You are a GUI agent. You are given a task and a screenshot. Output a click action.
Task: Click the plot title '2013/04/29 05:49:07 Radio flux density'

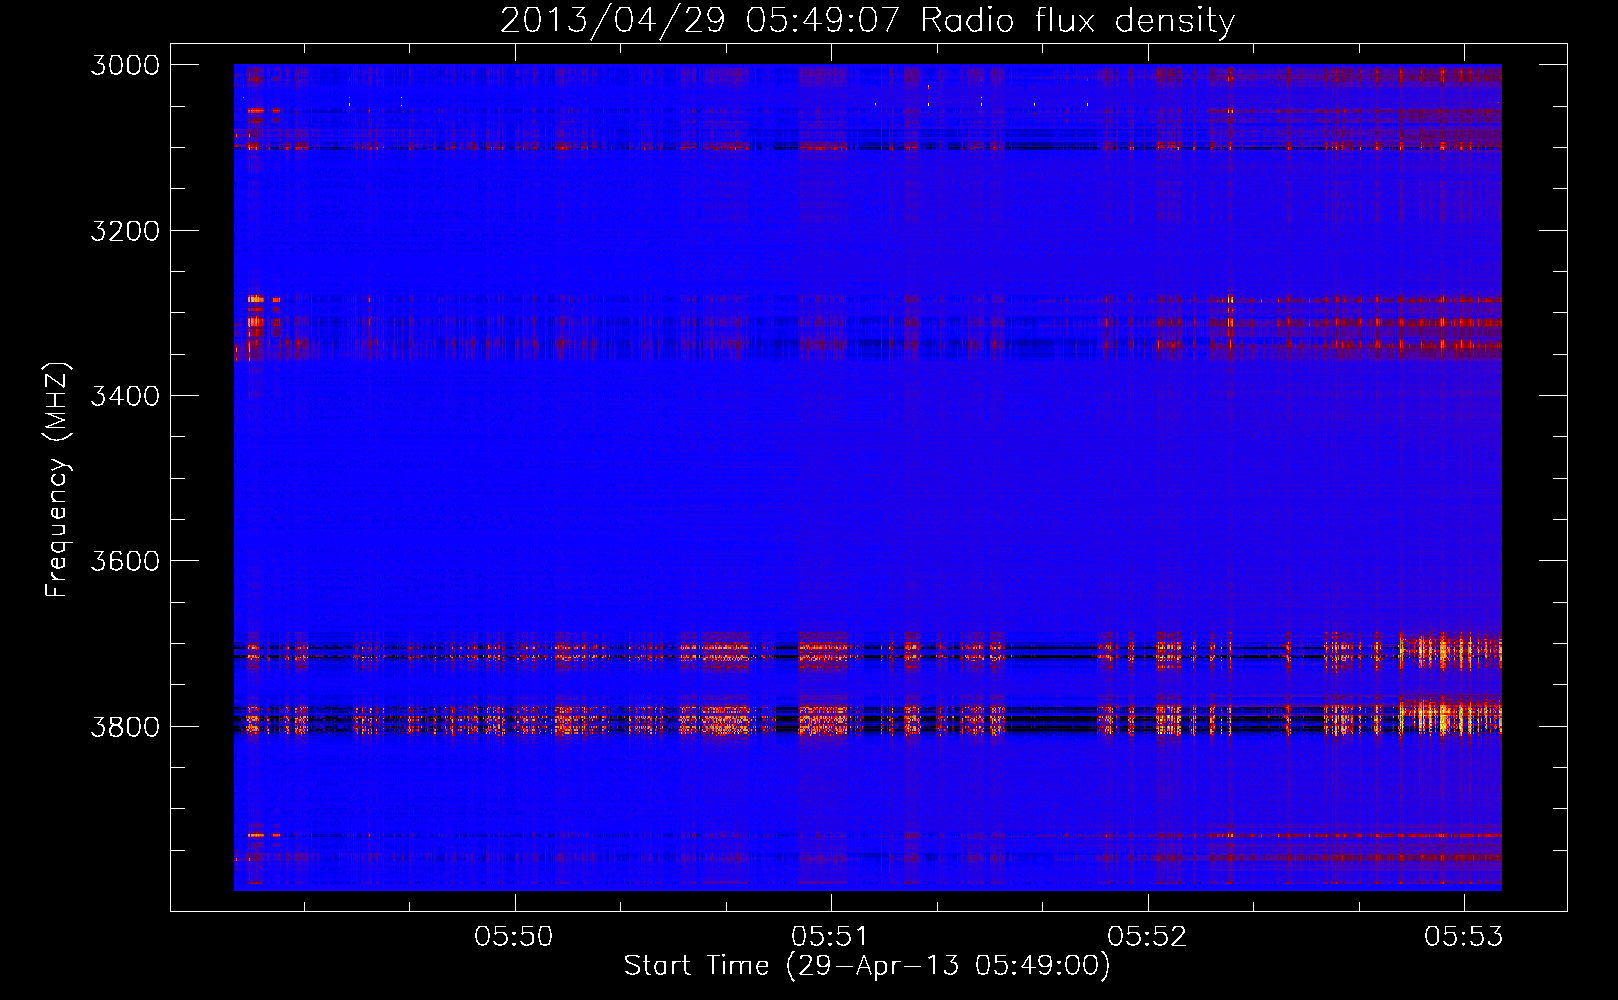(x=867, y=20)
